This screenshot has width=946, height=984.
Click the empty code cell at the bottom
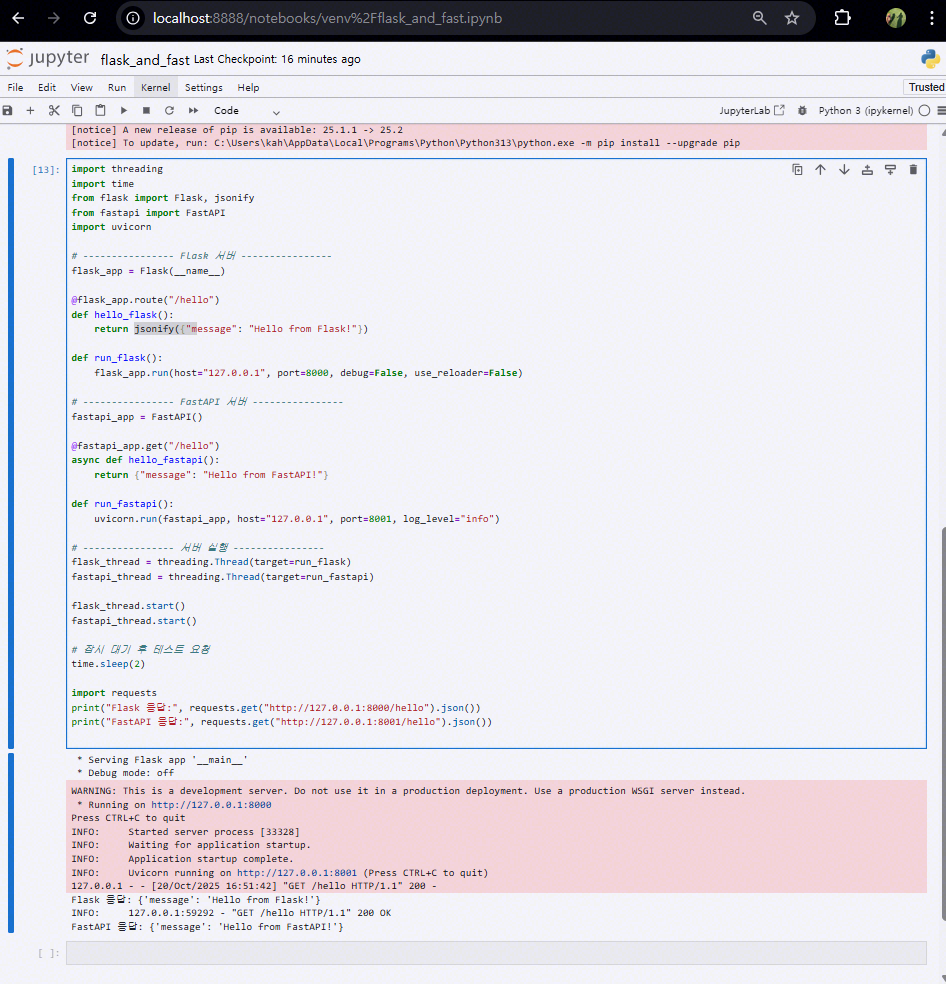point(496,953)
